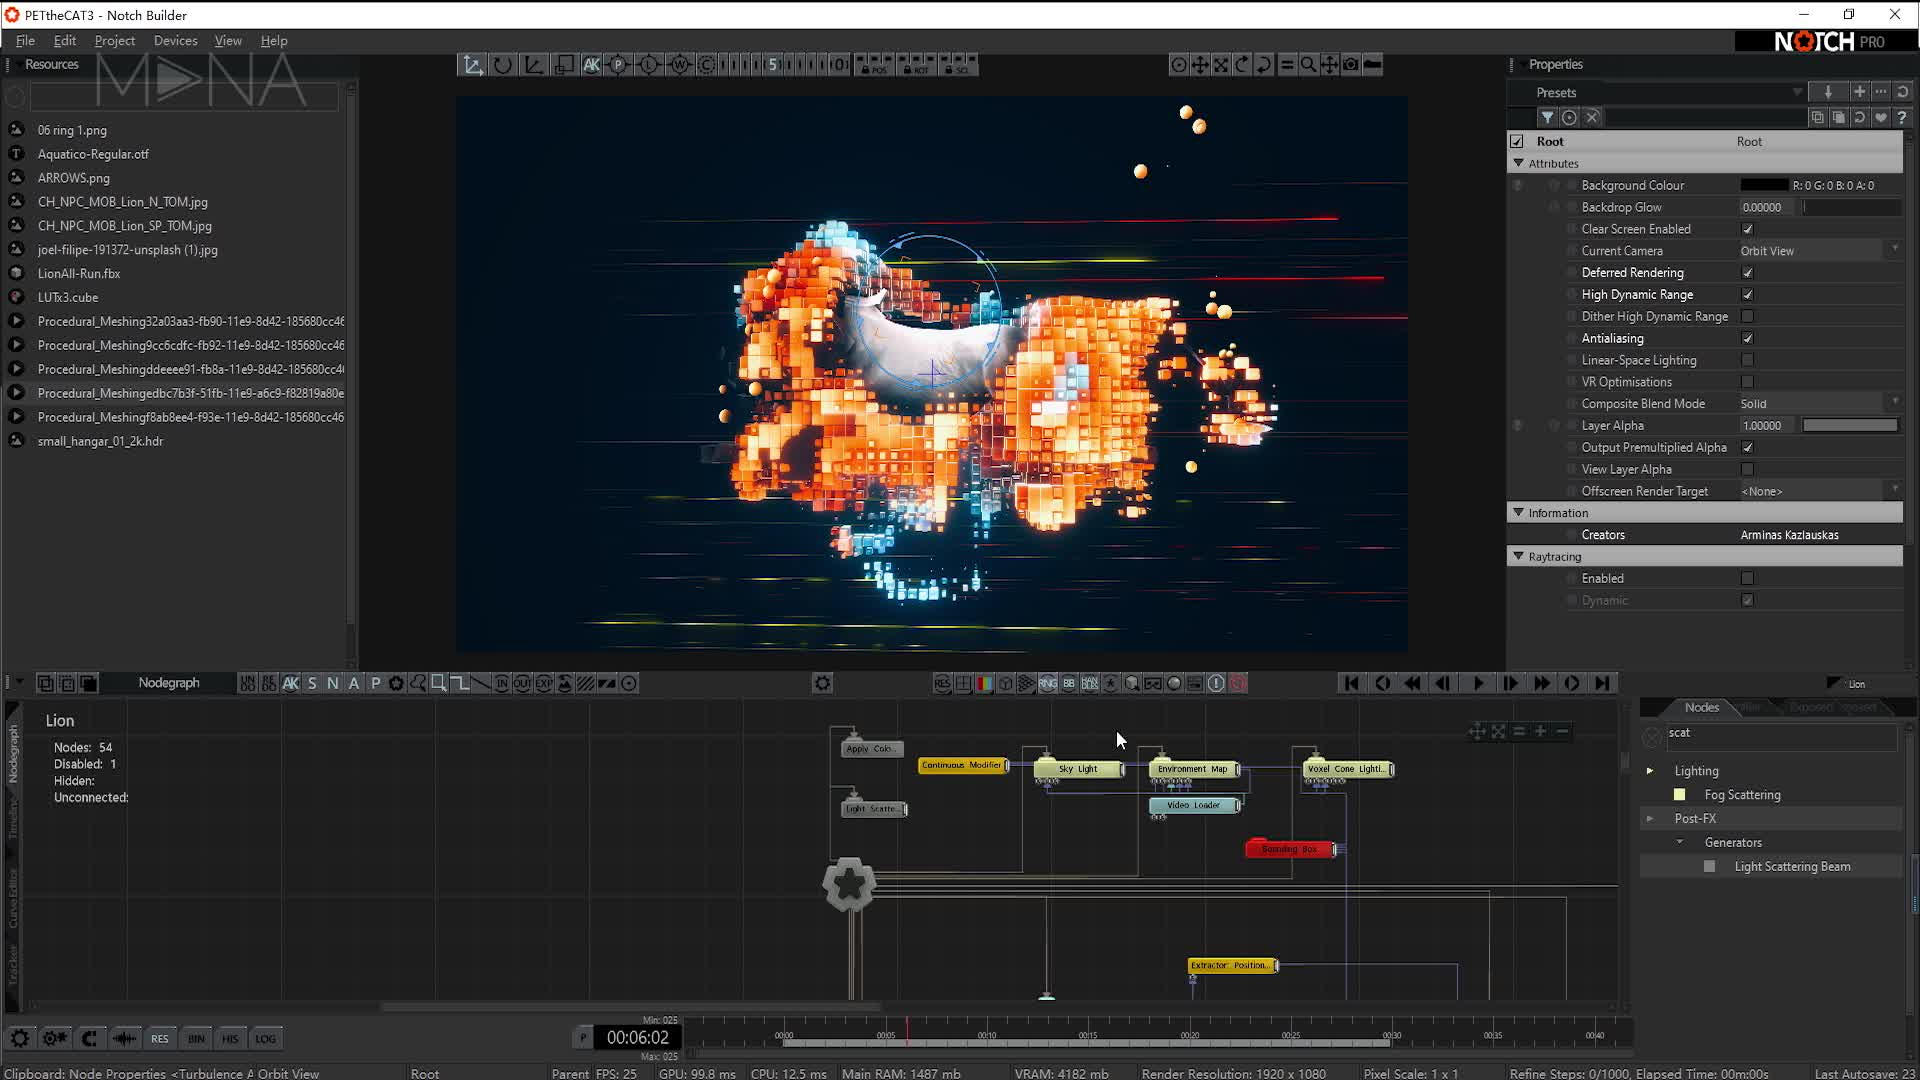The height and width of the screenshot is (1080, 1920).
Task: Open the Current Camera dropdown
Action: (x=1819, y=251)
